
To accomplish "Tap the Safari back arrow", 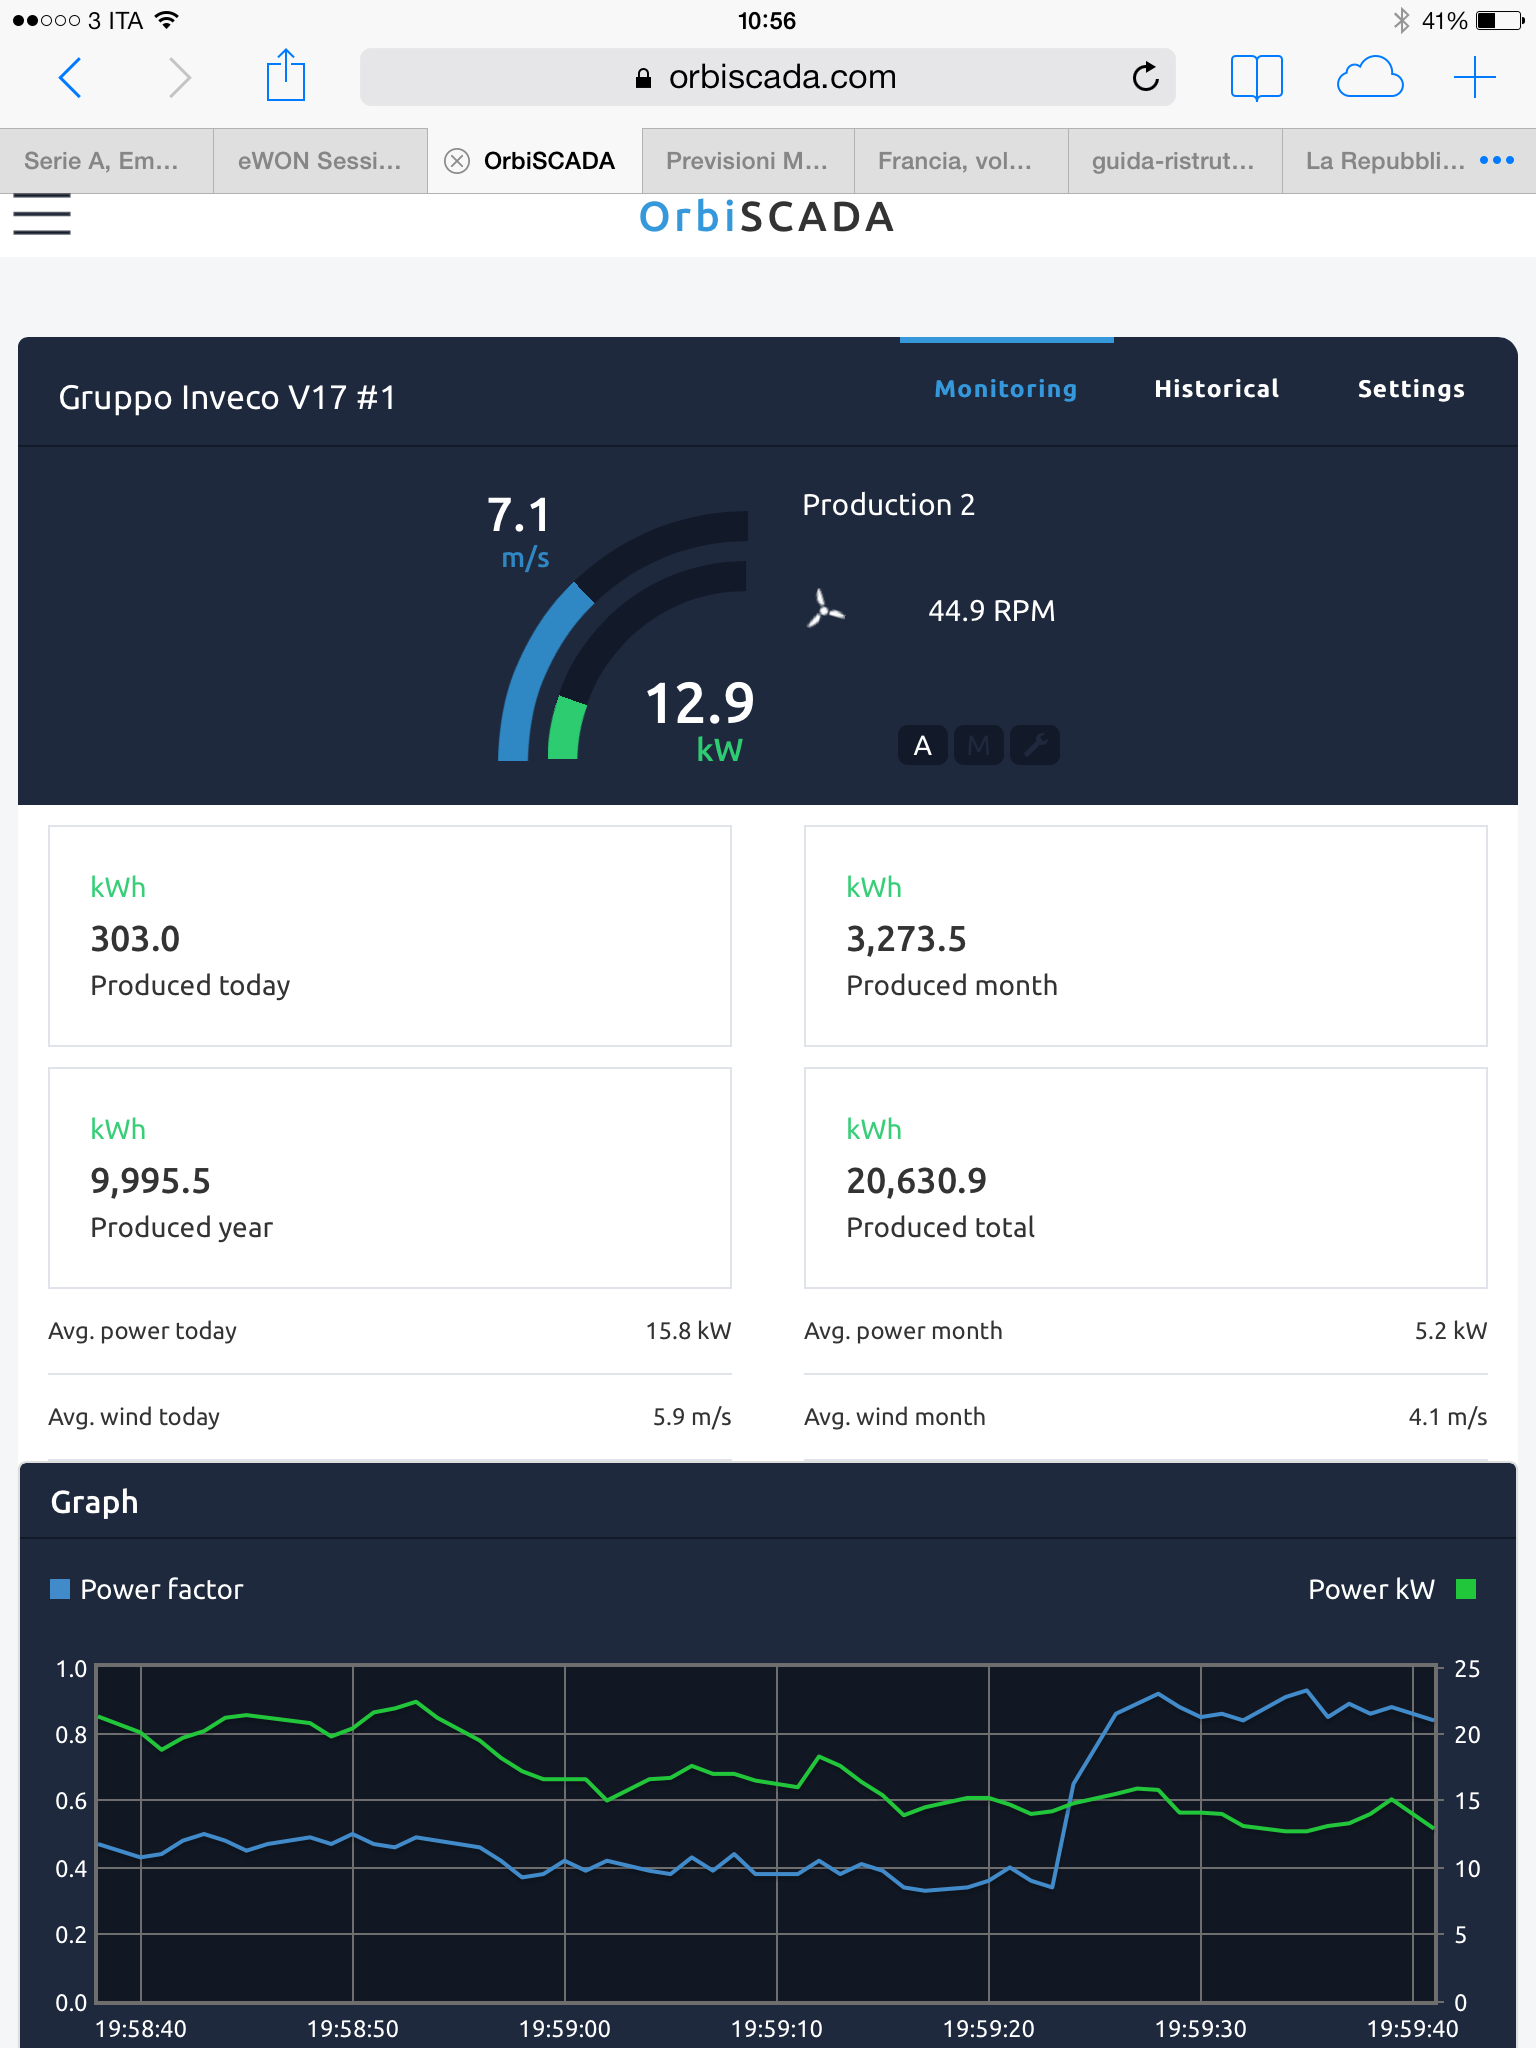I will 70,77.
